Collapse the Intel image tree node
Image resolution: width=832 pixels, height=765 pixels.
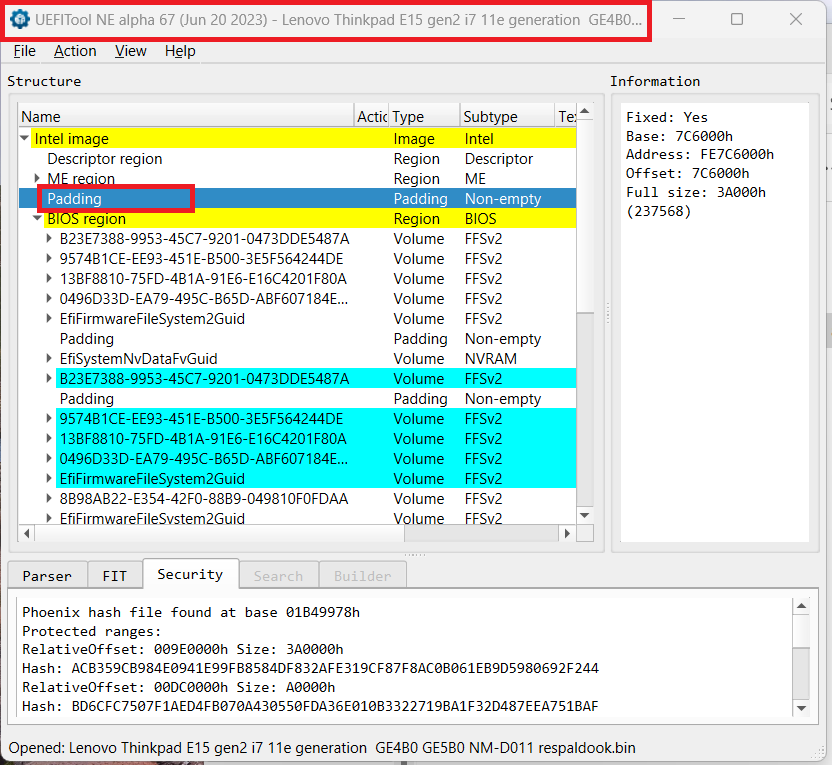pos(24,138)
